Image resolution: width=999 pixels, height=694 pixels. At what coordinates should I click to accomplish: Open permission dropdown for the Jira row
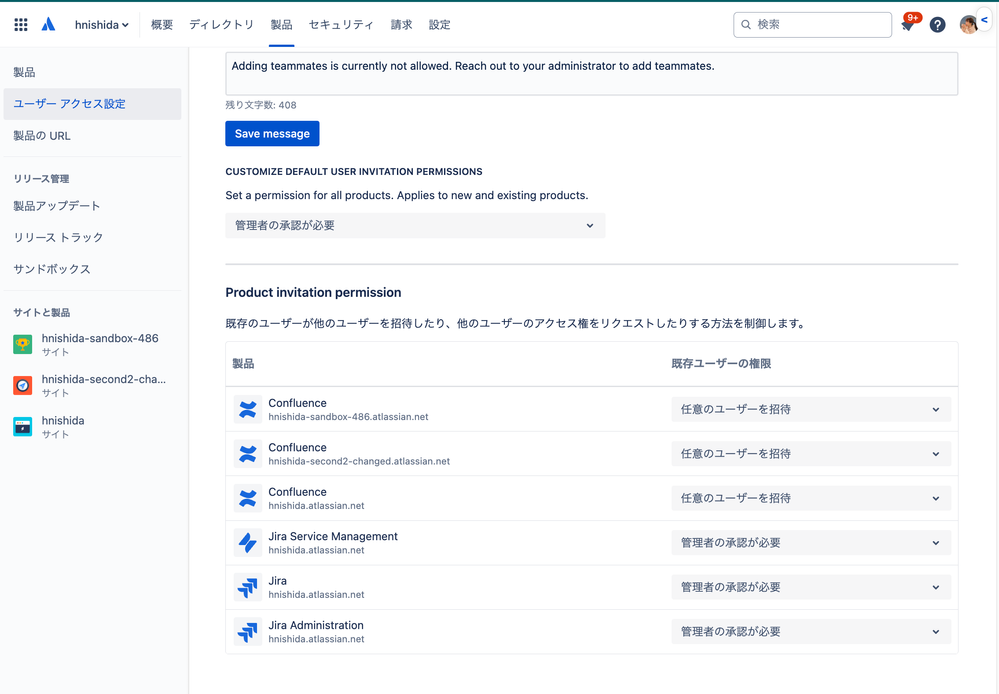pyautogui.click(x=811, y=588)
